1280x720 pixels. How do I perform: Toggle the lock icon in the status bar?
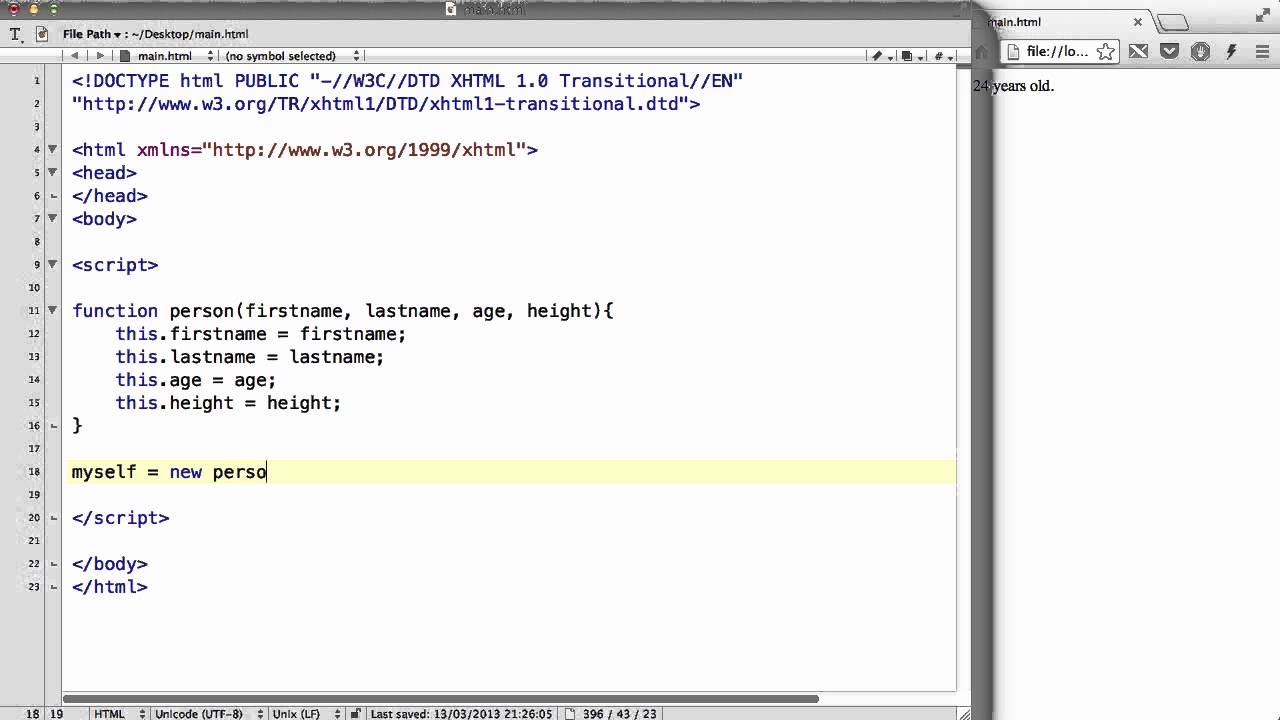(x=355, y=714)
